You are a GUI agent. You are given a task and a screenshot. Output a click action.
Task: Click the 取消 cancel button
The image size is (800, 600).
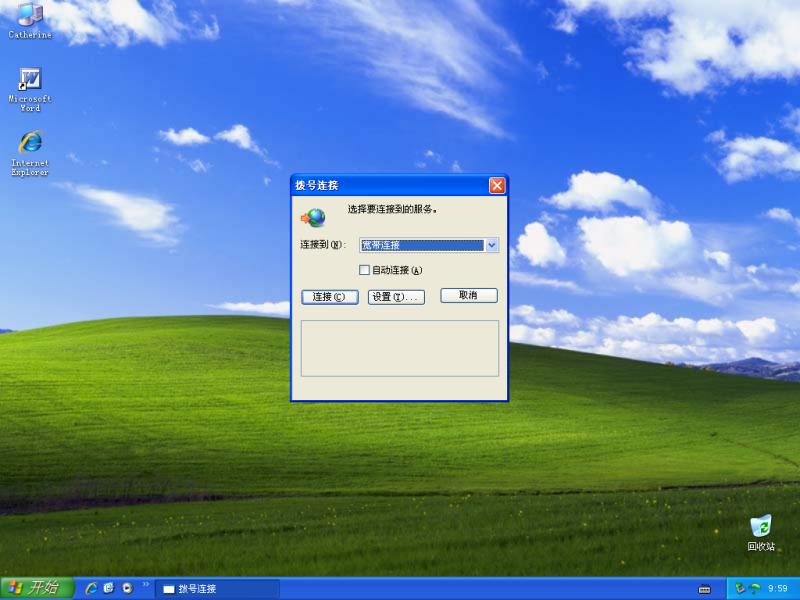coord(469,295)
